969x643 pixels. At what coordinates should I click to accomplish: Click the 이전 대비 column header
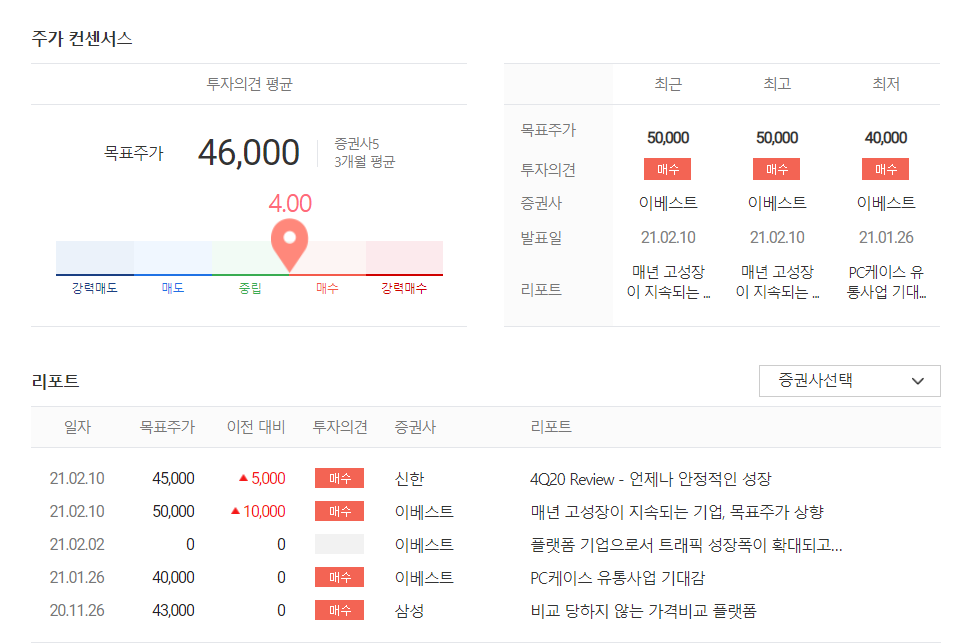[x=256, y=427]
